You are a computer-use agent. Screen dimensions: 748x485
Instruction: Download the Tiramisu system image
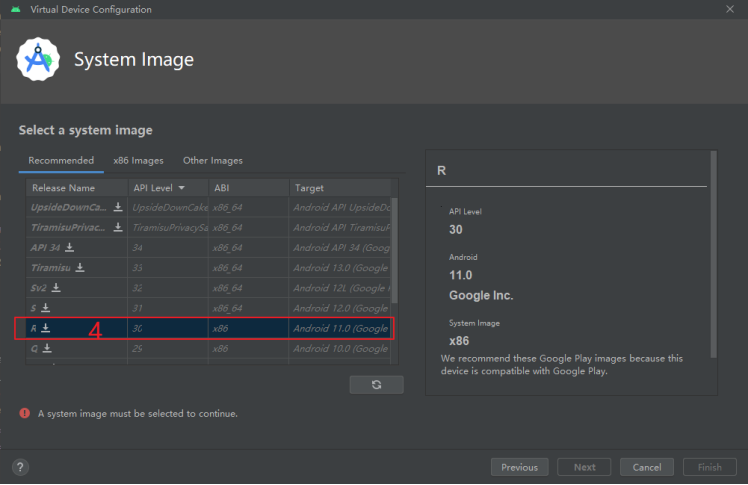(x=80, y=267)
